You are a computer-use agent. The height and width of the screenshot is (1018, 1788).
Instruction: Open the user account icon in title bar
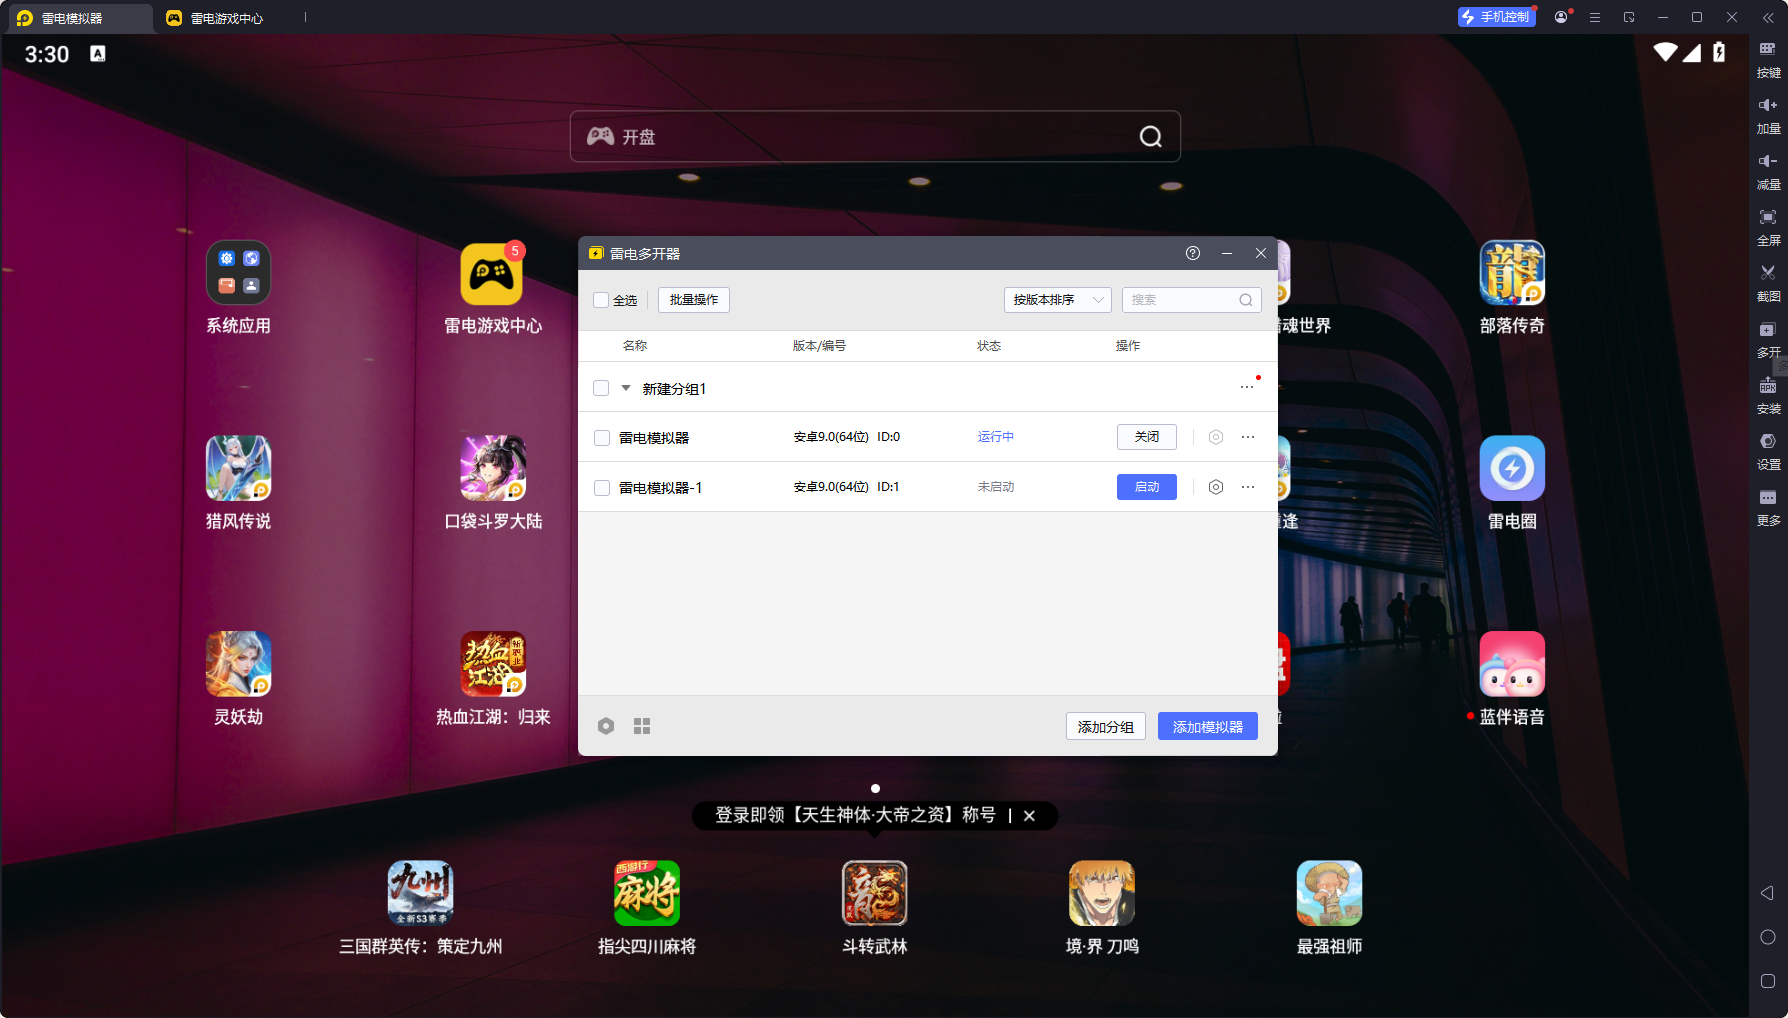[1561, 17]
